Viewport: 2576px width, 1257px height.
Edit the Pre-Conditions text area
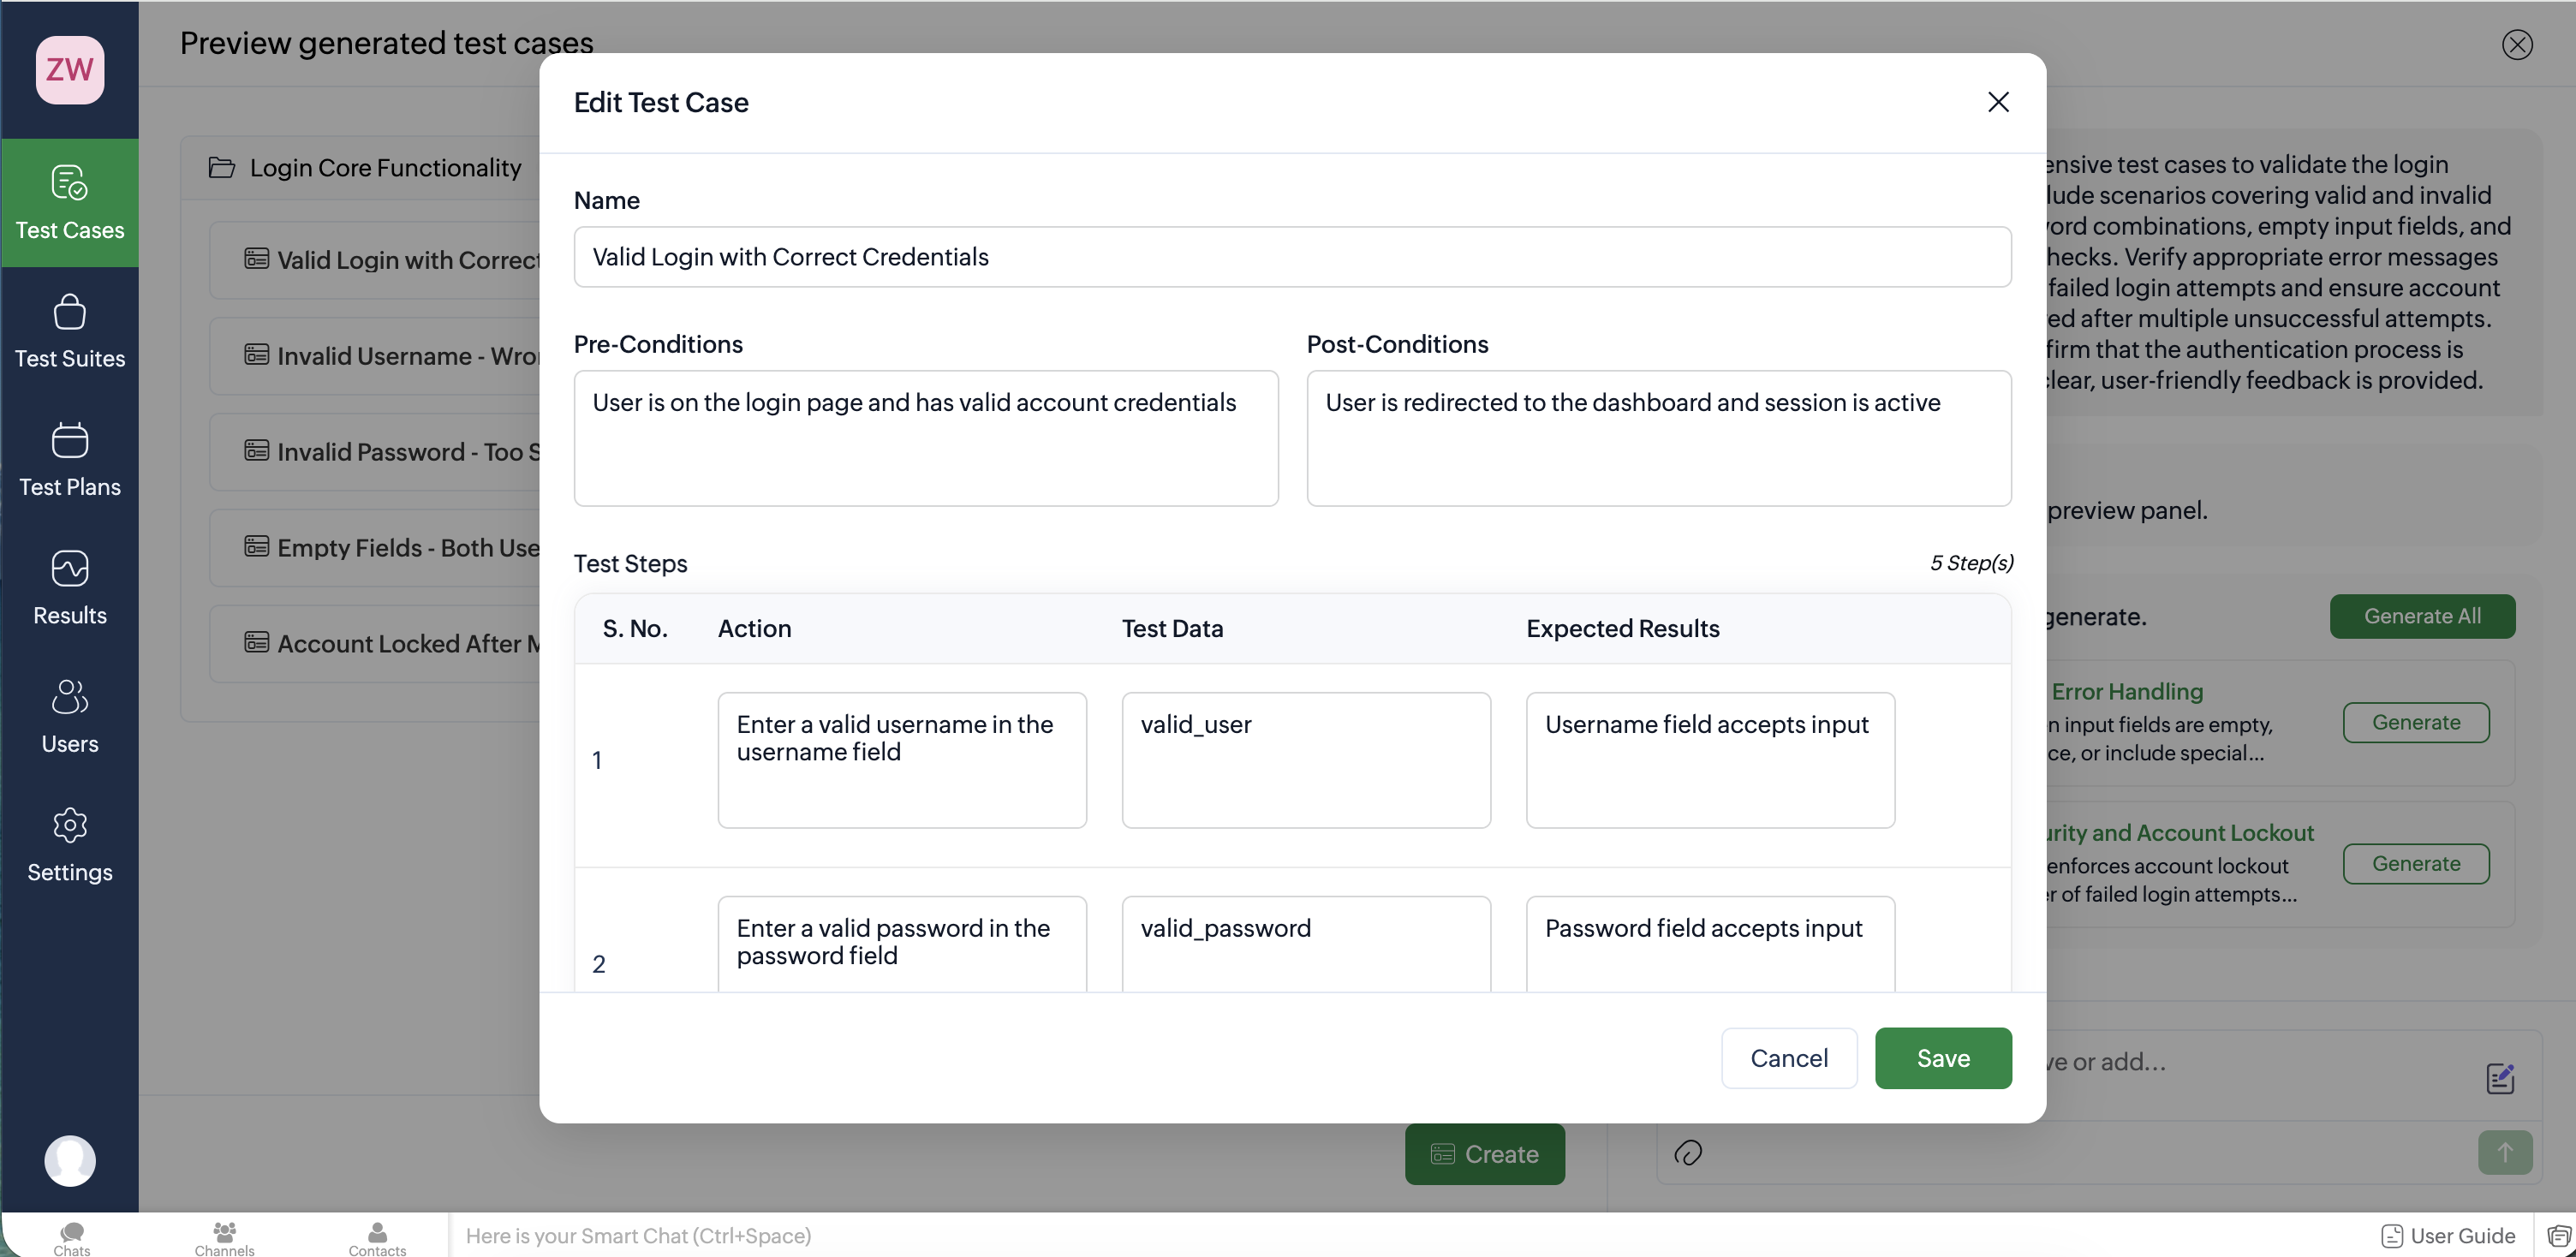click(x=925, y=438)
